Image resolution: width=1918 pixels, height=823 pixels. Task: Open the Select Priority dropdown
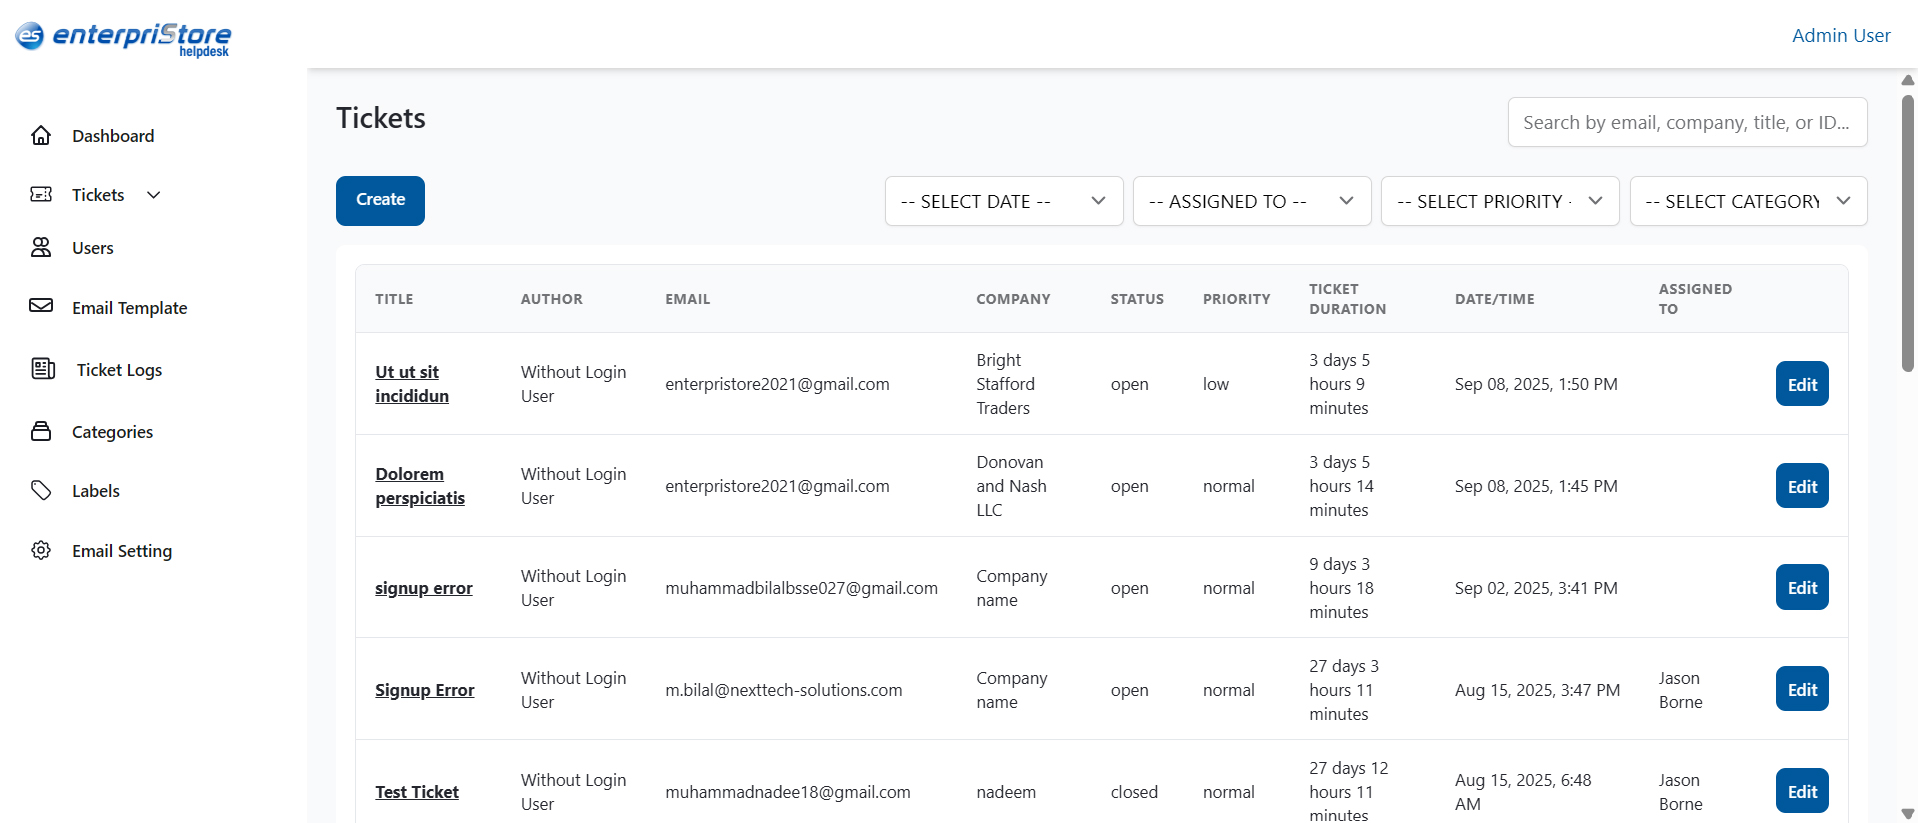point(1499,201)
